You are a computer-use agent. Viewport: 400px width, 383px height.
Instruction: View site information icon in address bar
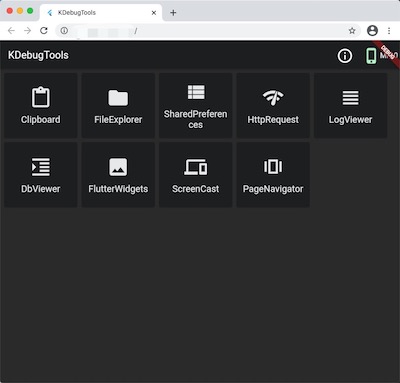point(64,31)
